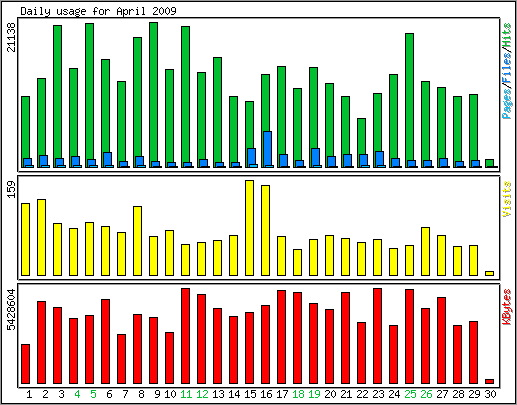Click the red KBytes bar for day 11

(185, 336)
